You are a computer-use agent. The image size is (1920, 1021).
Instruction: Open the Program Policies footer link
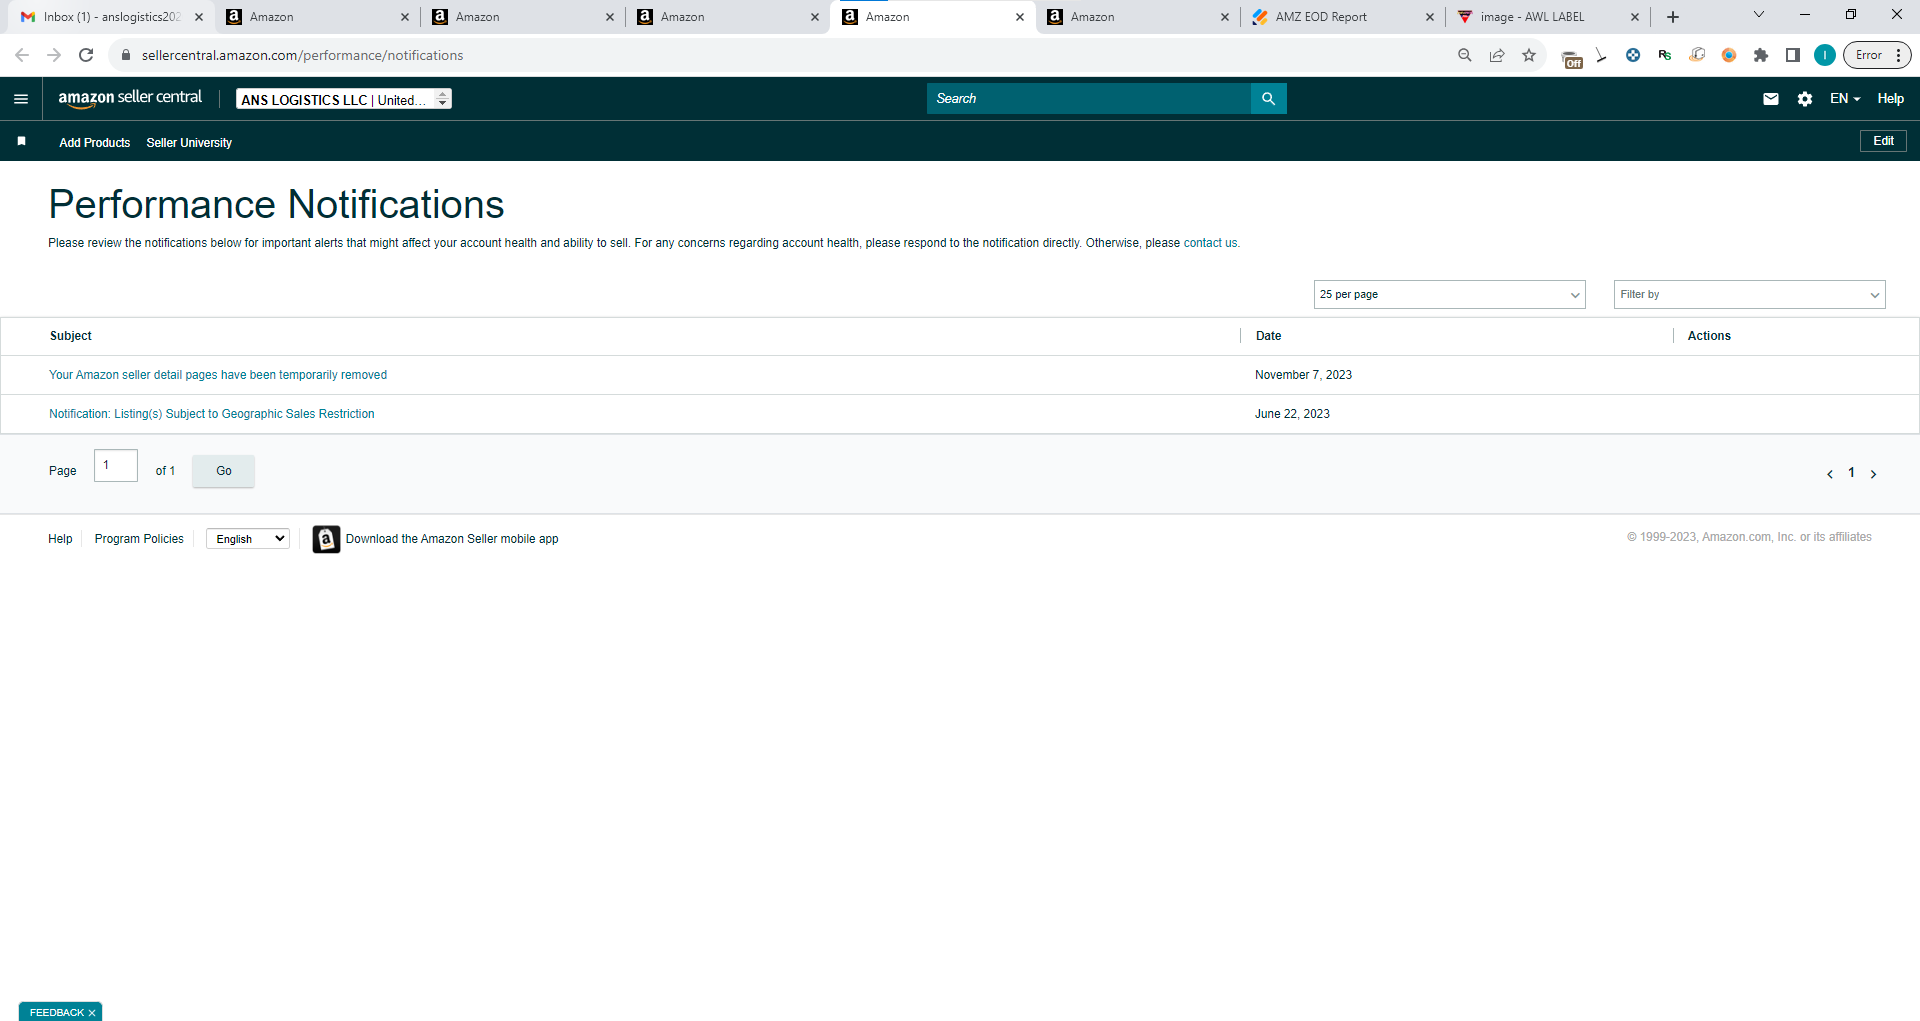[x=139, y=539]
